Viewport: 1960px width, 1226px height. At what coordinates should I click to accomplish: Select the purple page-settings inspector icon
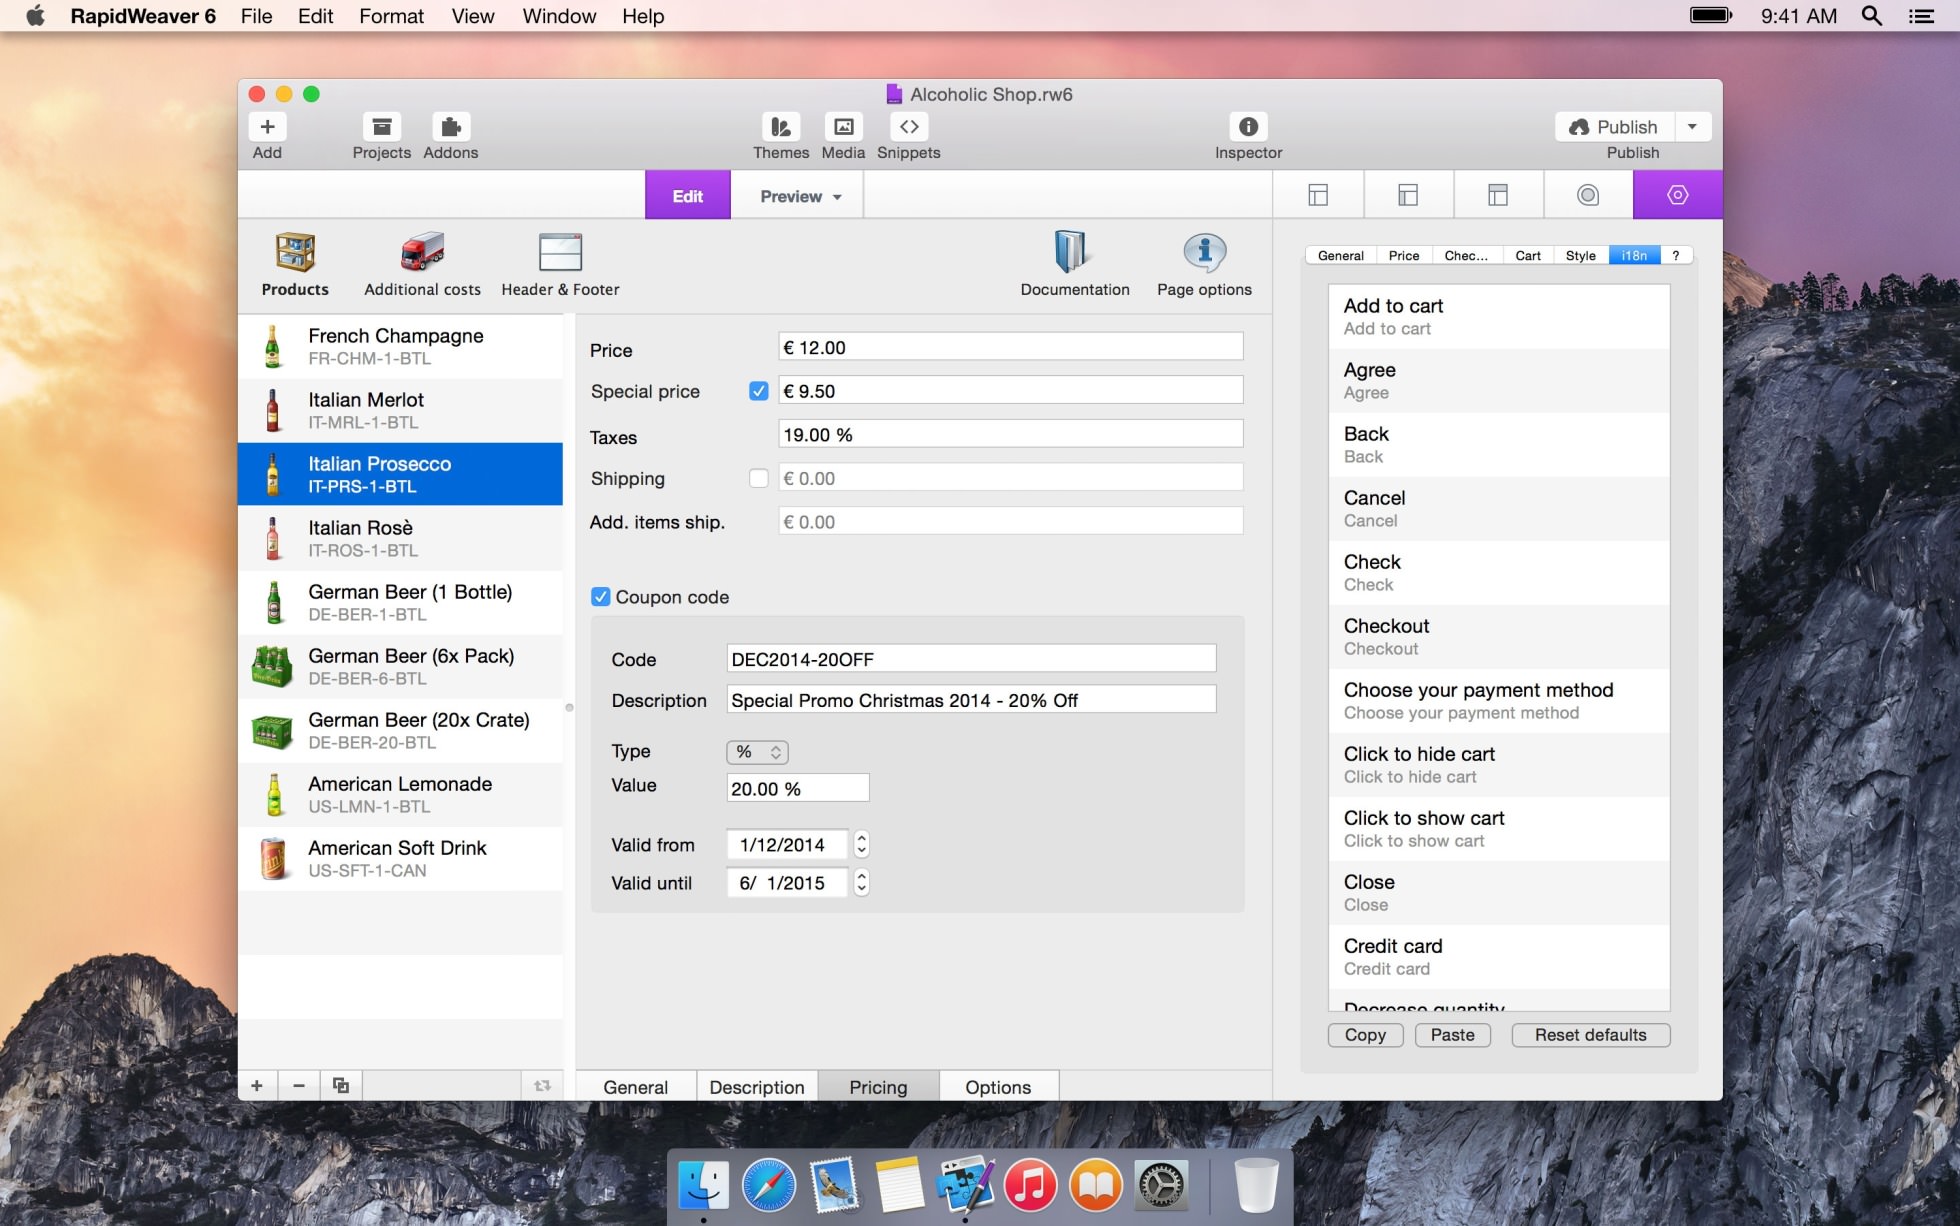[x=1678, y=195]
